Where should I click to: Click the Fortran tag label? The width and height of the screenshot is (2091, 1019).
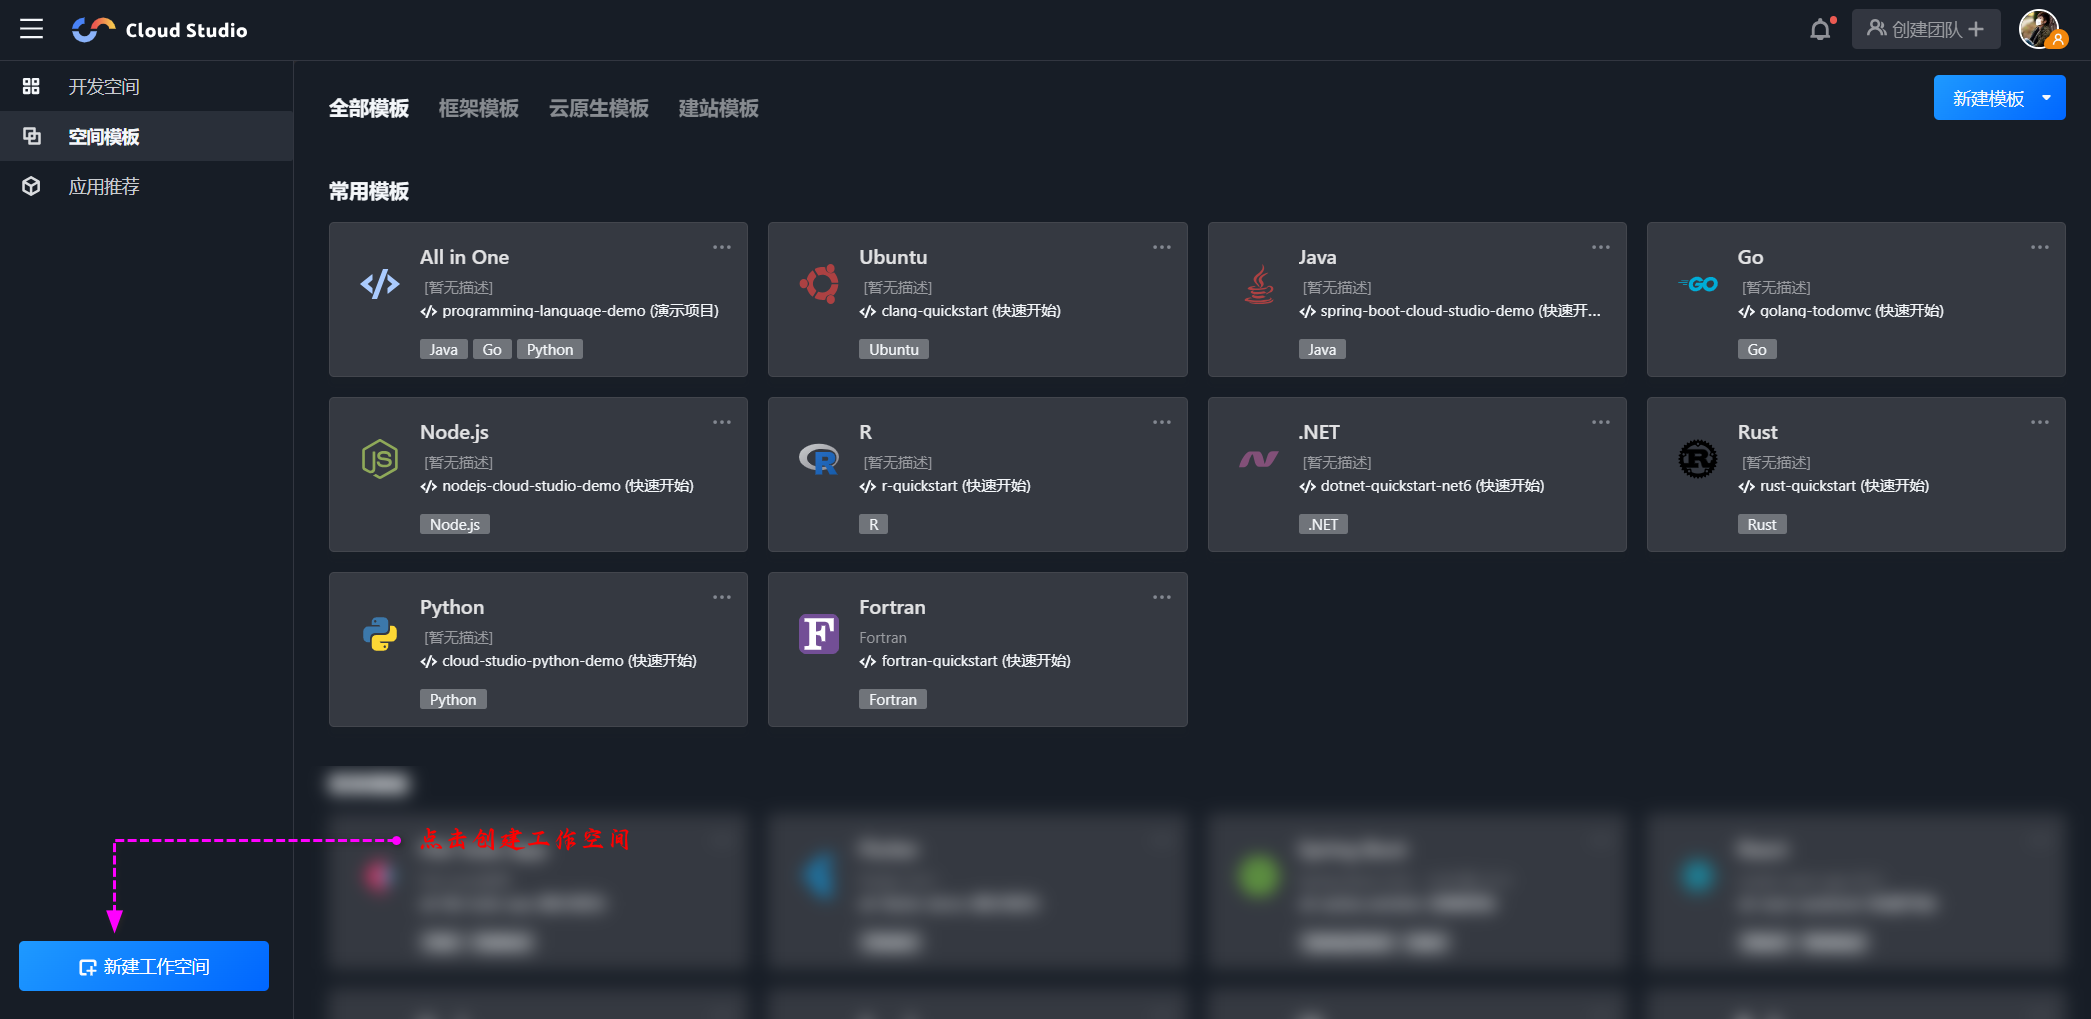pos(893,699)
